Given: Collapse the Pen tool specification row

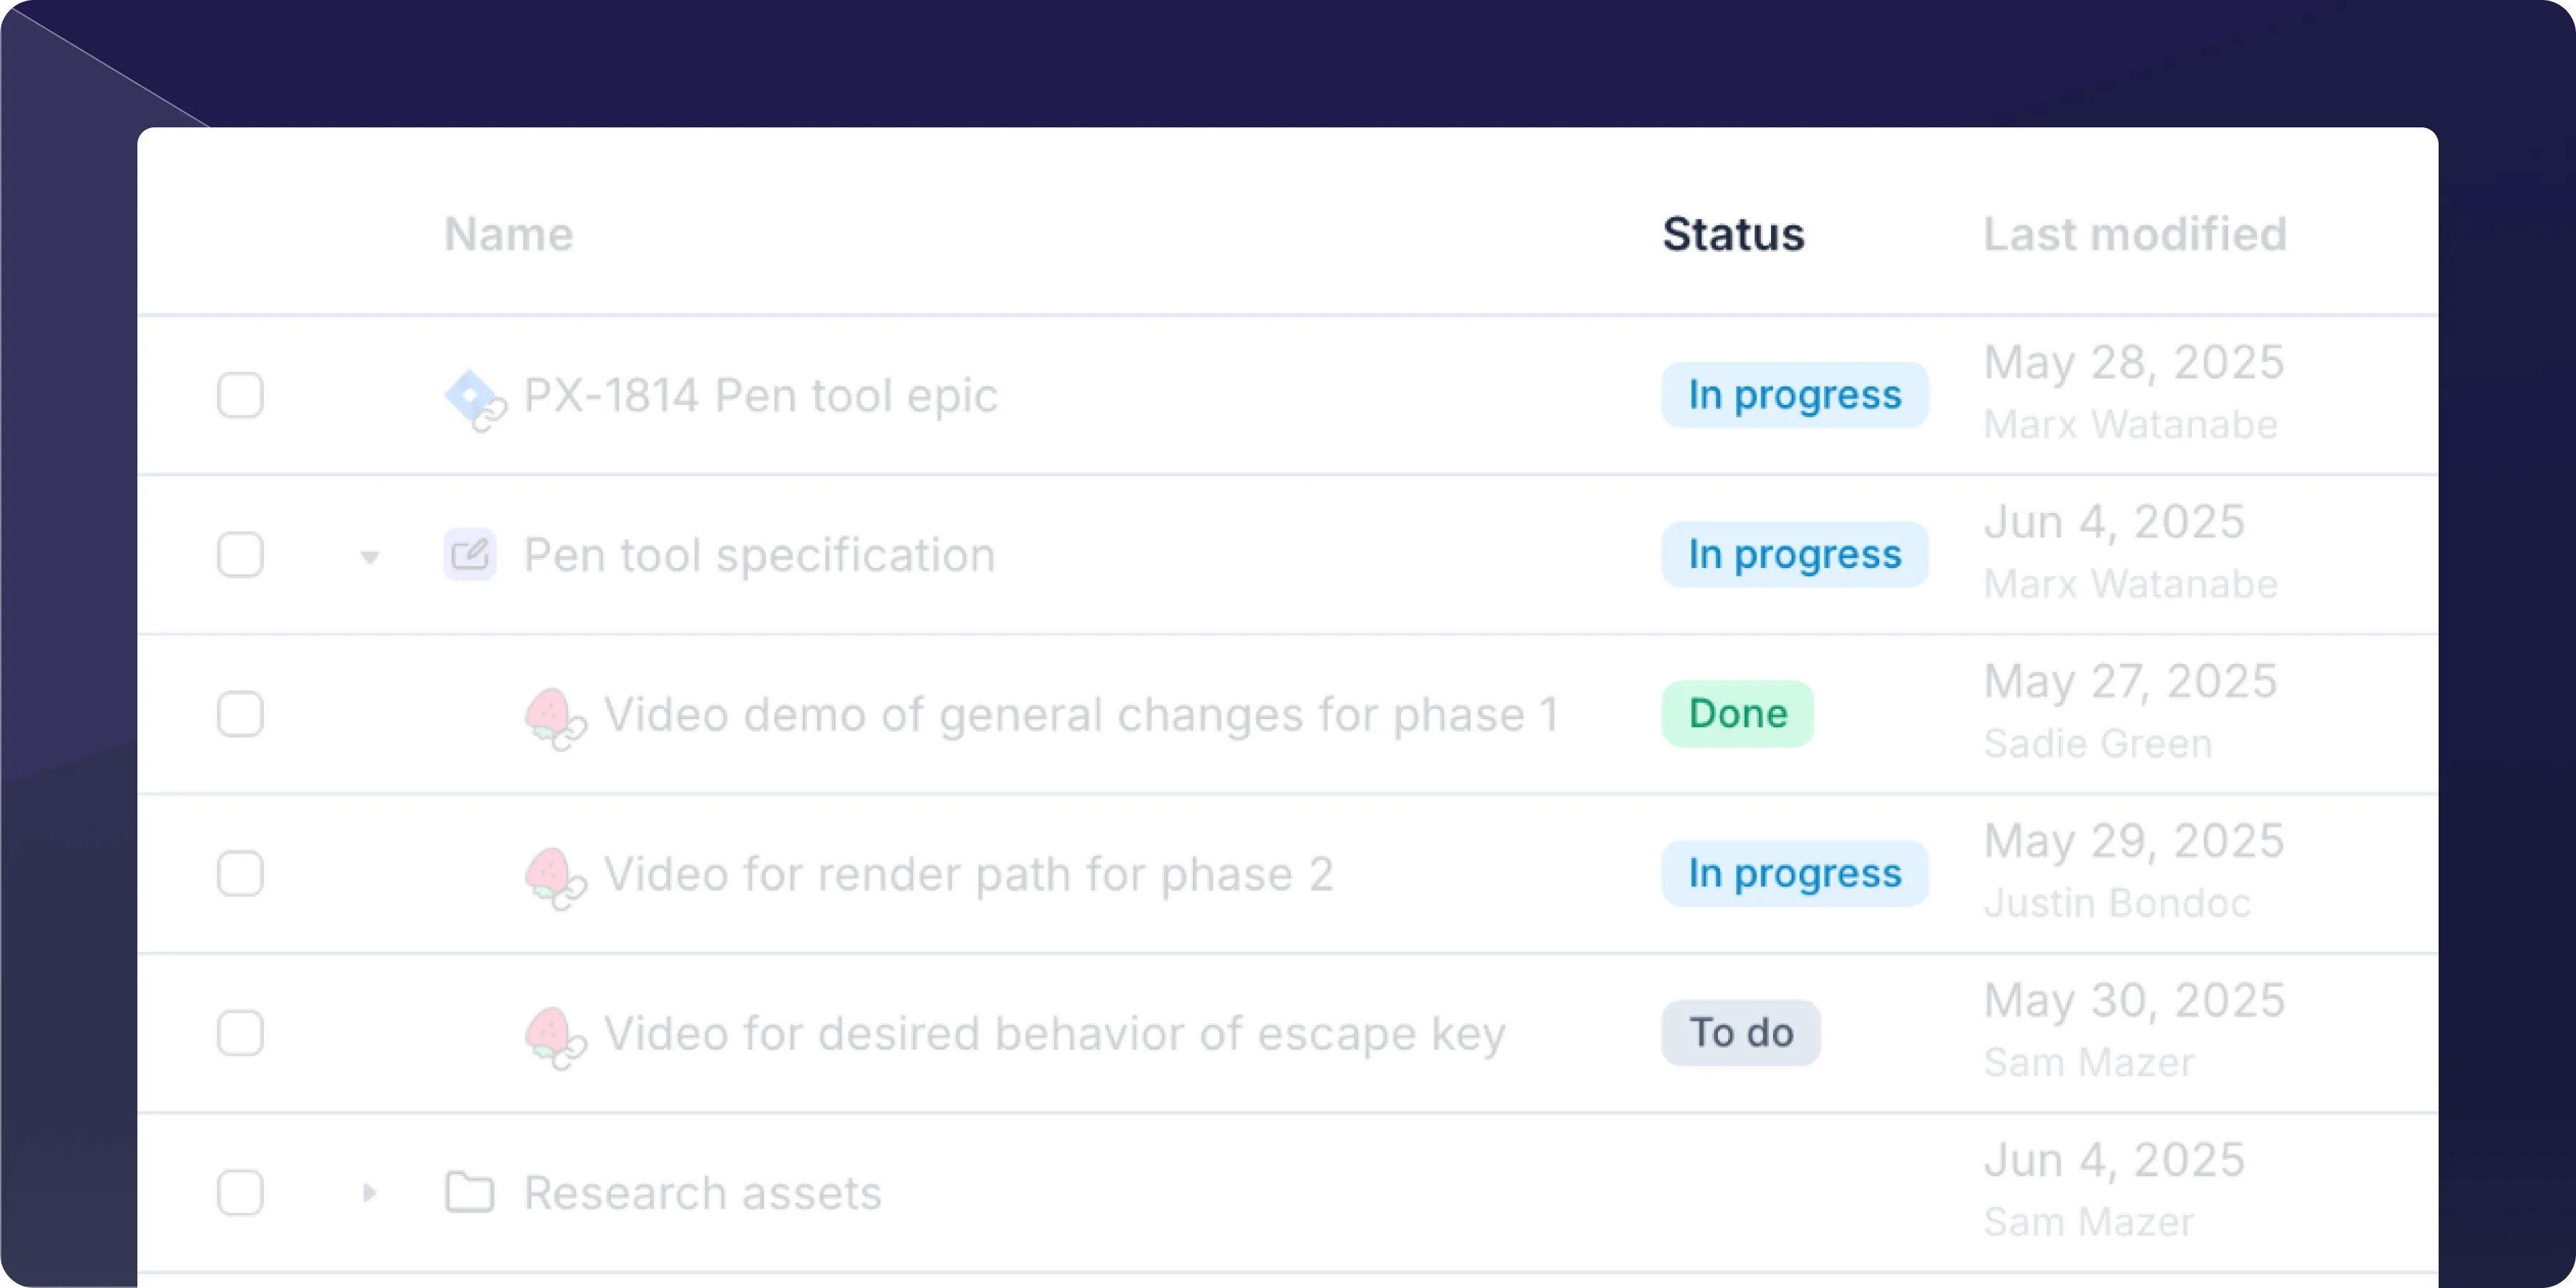Looking at the screenshot, I should [x=370, y=557].
